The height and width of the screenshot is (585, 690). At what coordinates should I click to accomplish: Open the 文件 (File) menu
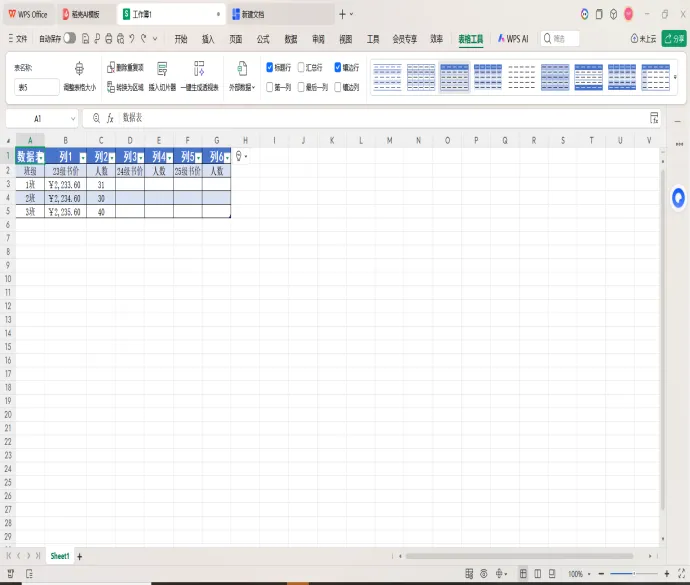tap(18, 39)
